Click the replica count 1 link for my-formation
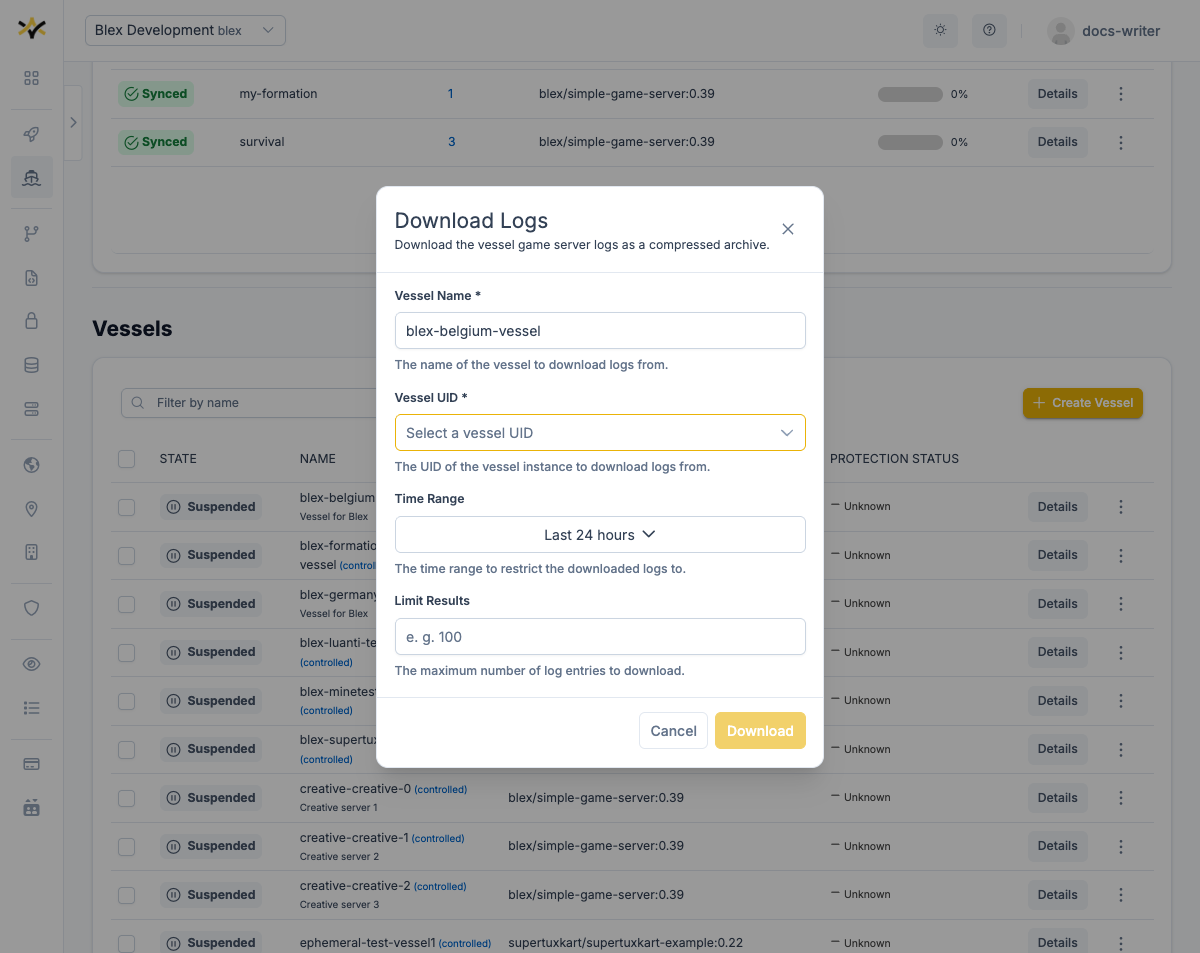 click(450, 94)
